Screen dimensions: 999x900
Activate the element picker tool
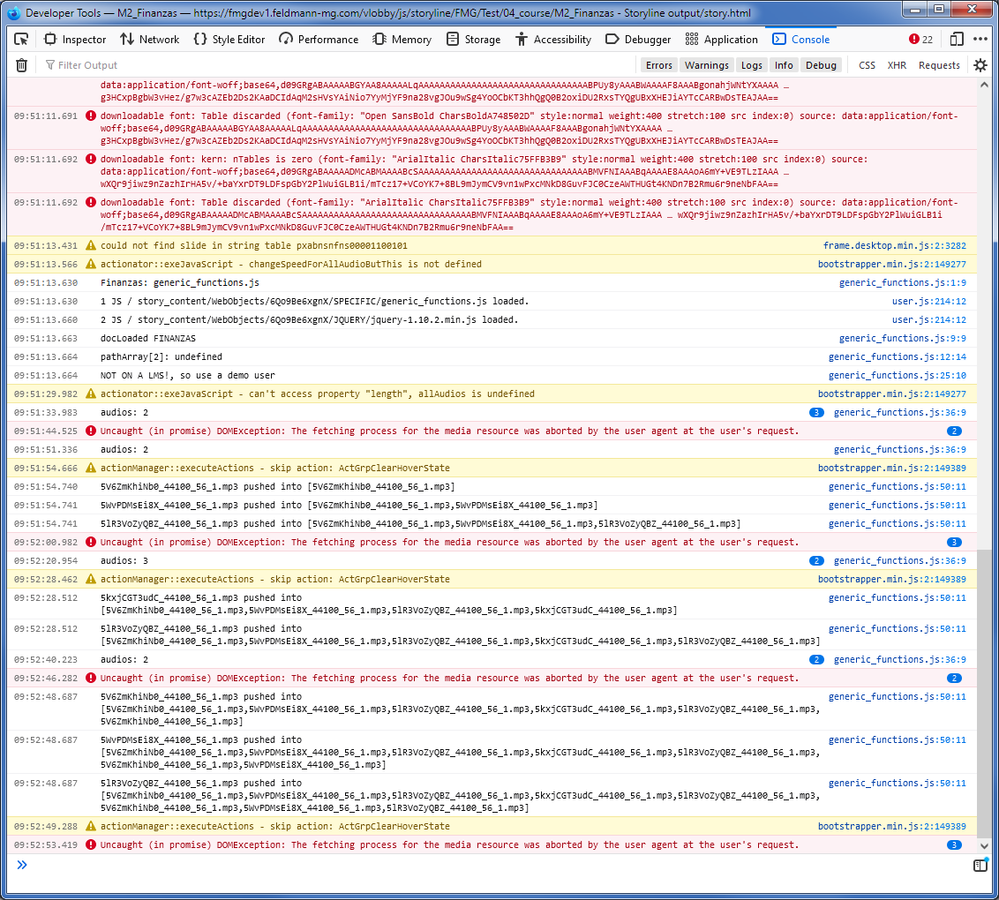pyautogui.click(x=21, y=39)
